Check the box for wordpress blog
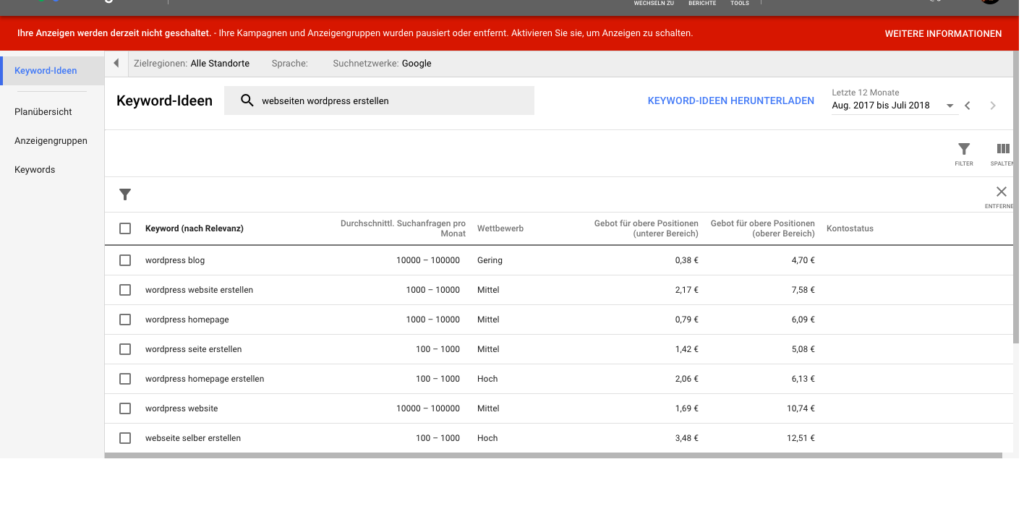 coord(125,260)
